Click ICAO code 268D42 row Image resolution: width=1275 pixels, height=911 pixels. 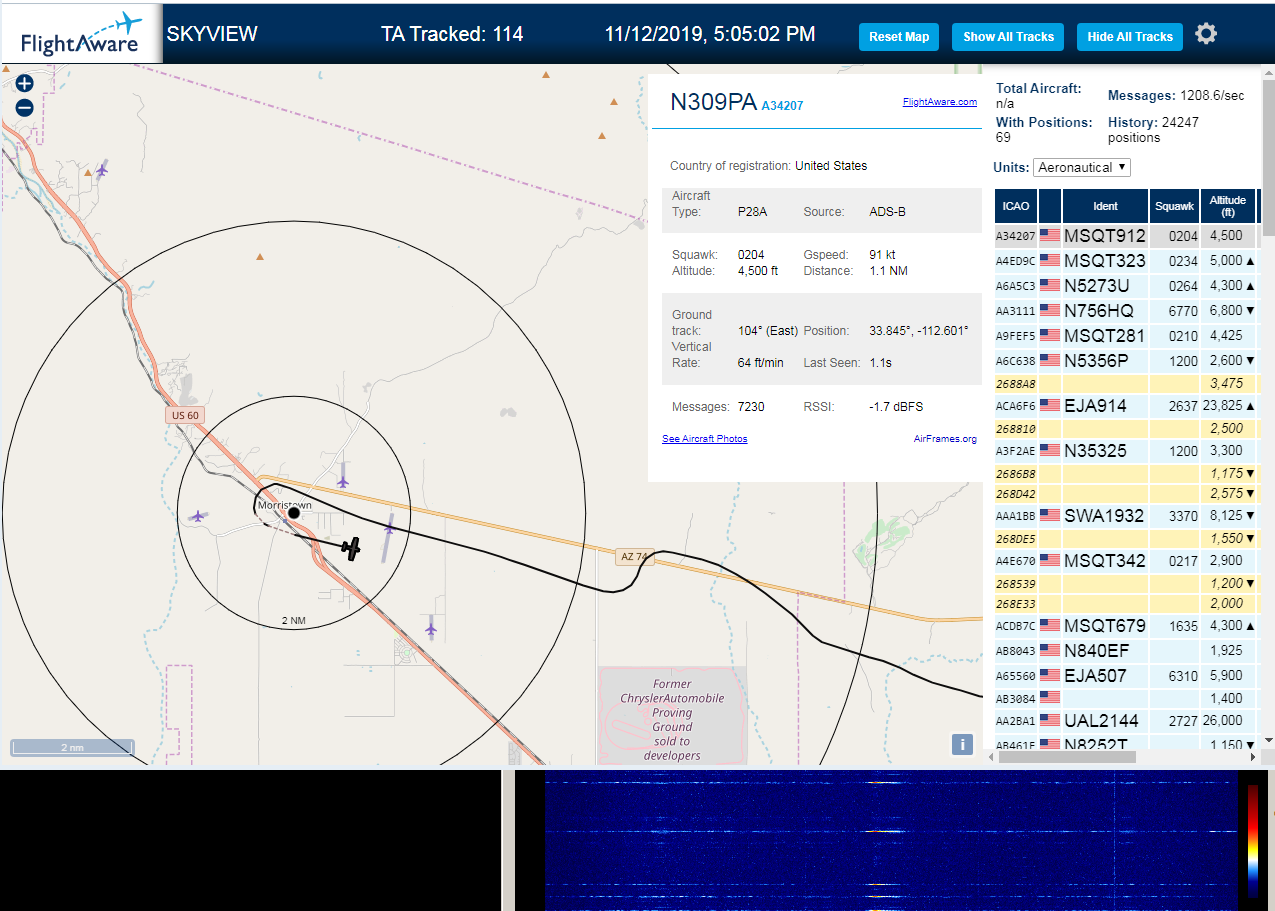(1126, 493)
